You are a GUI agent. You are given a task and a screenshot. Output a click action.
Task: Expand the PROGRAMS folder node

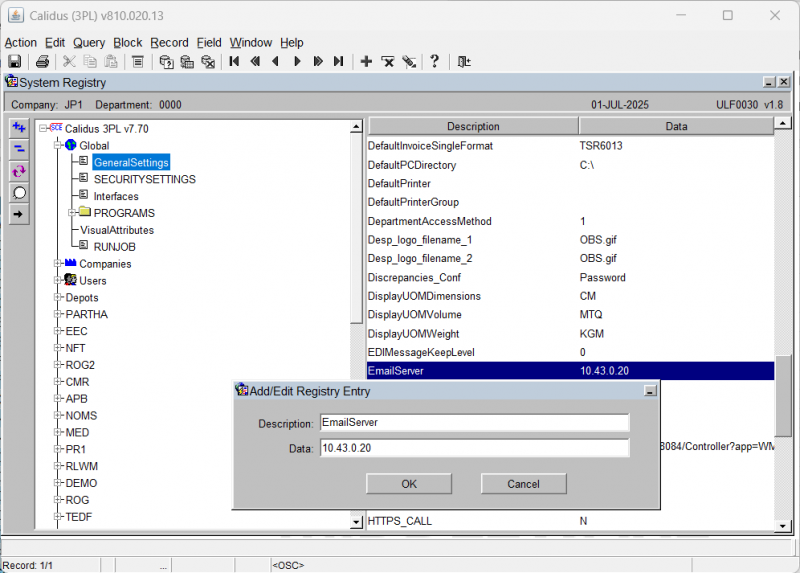72,213
